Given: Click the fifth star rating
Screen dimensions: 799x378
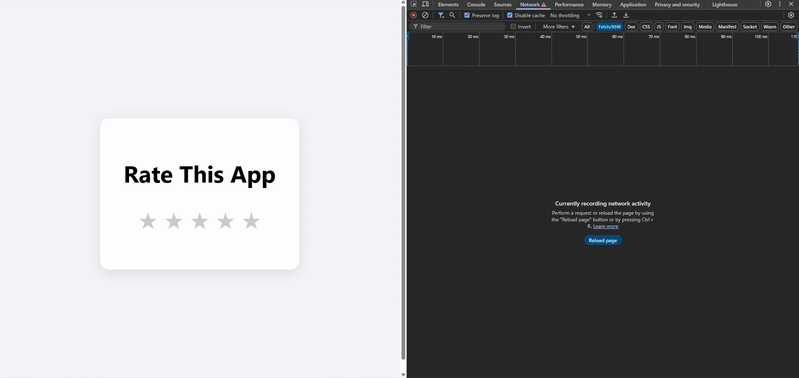Looking at the screenshot, I should [251, 221].
